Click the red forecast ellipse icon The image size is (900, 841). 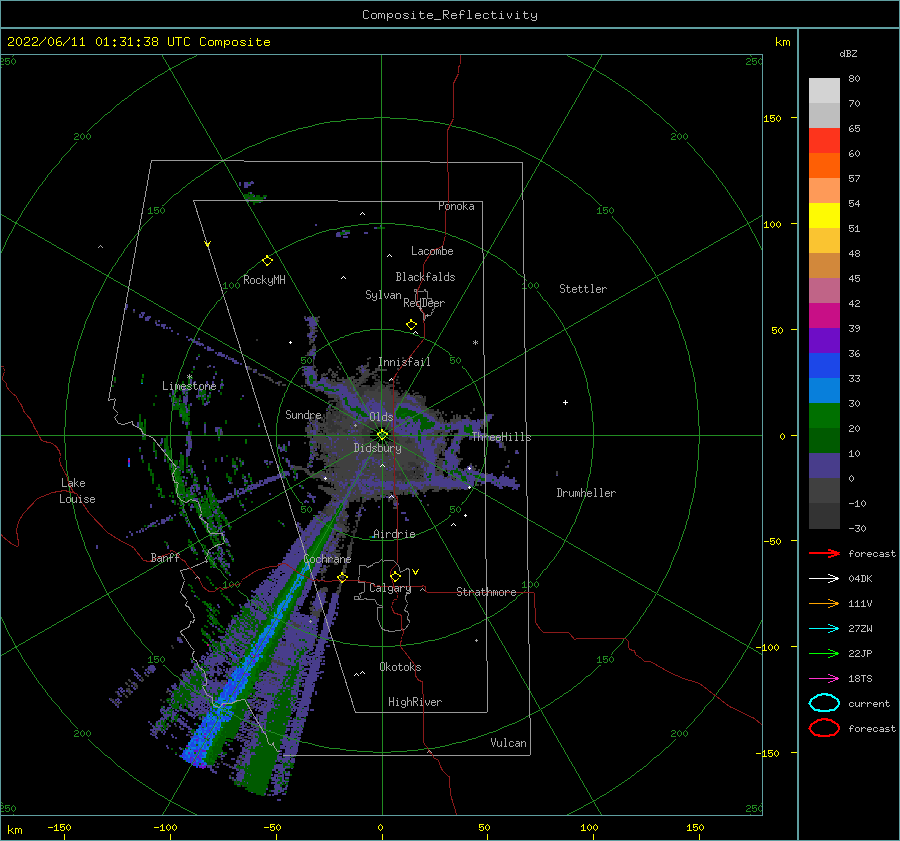[824, 728]
